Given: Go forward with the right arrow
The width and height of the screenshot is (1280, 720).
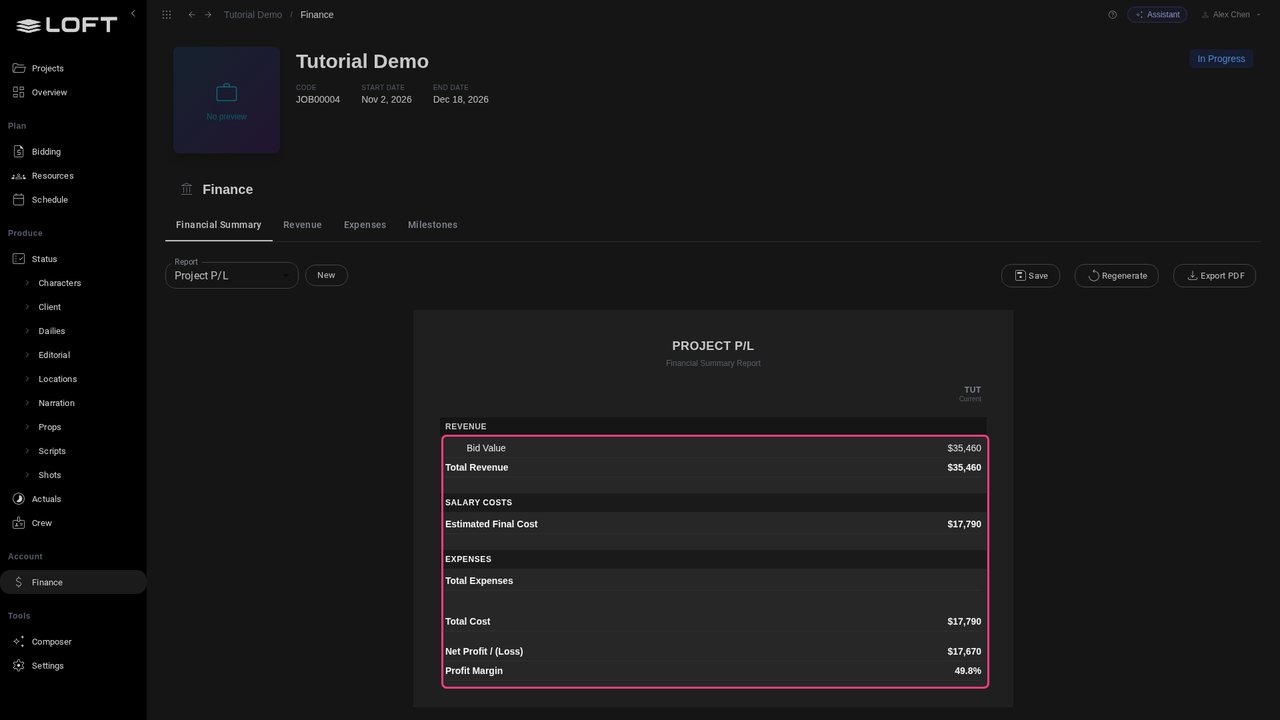Looking at the screenshot, I should [208, 15].
